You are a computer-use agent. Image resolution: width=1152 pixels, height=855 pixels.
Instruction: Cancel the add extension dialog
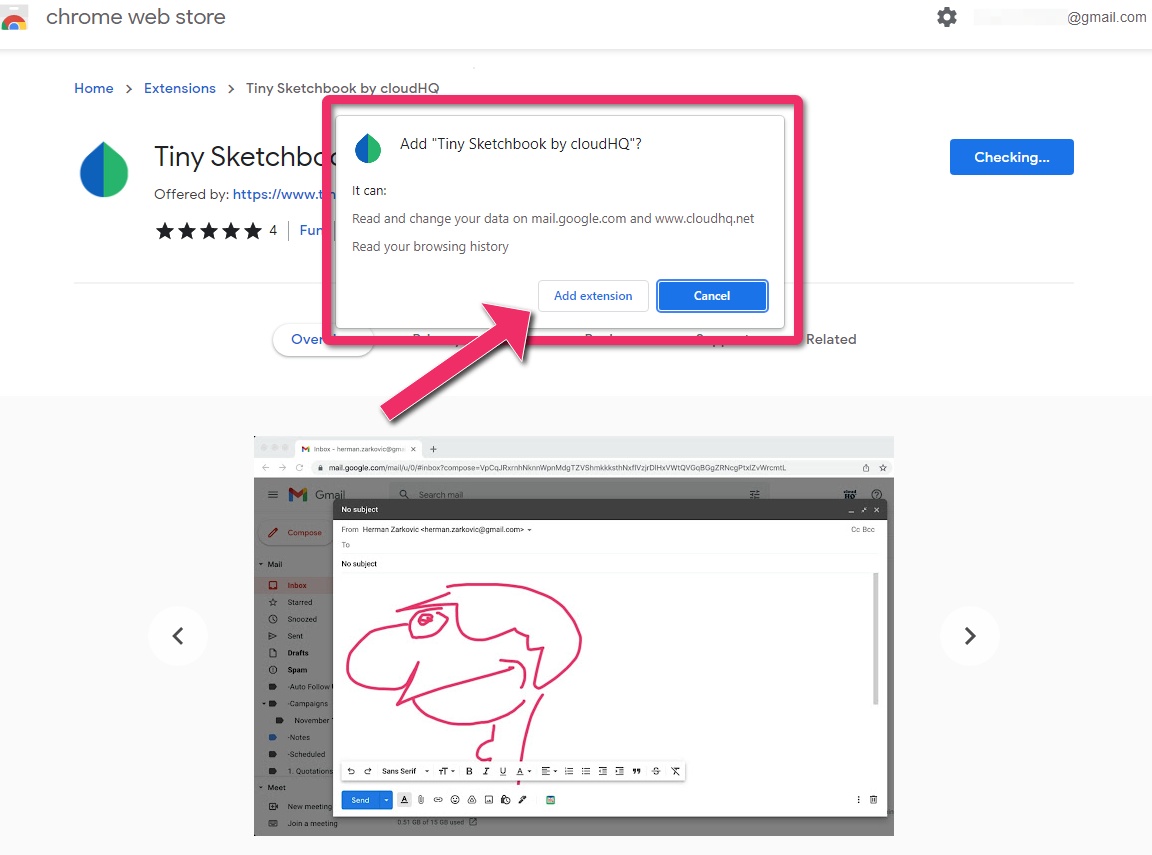pyautogui.click(x=712, y=296)
